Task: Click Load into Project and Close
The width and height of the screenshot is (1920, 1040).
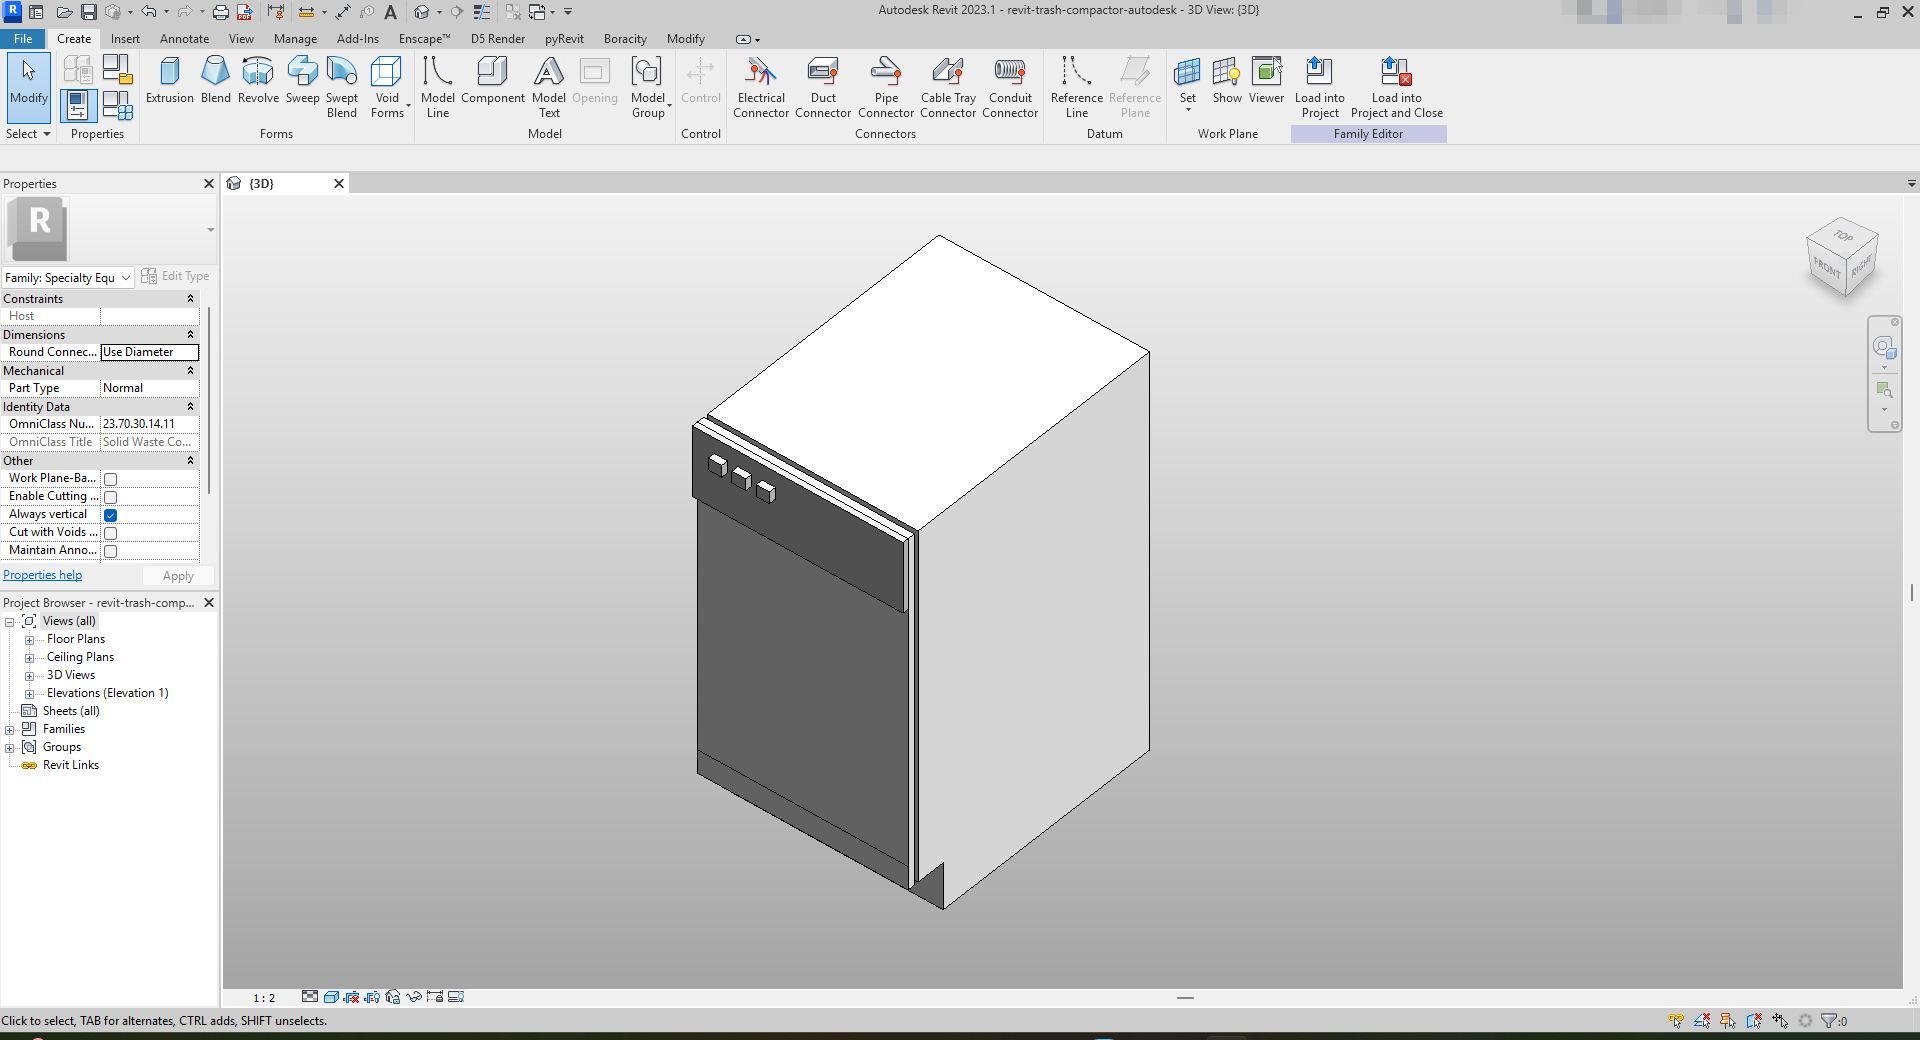Action: (x=1396, y=87)
